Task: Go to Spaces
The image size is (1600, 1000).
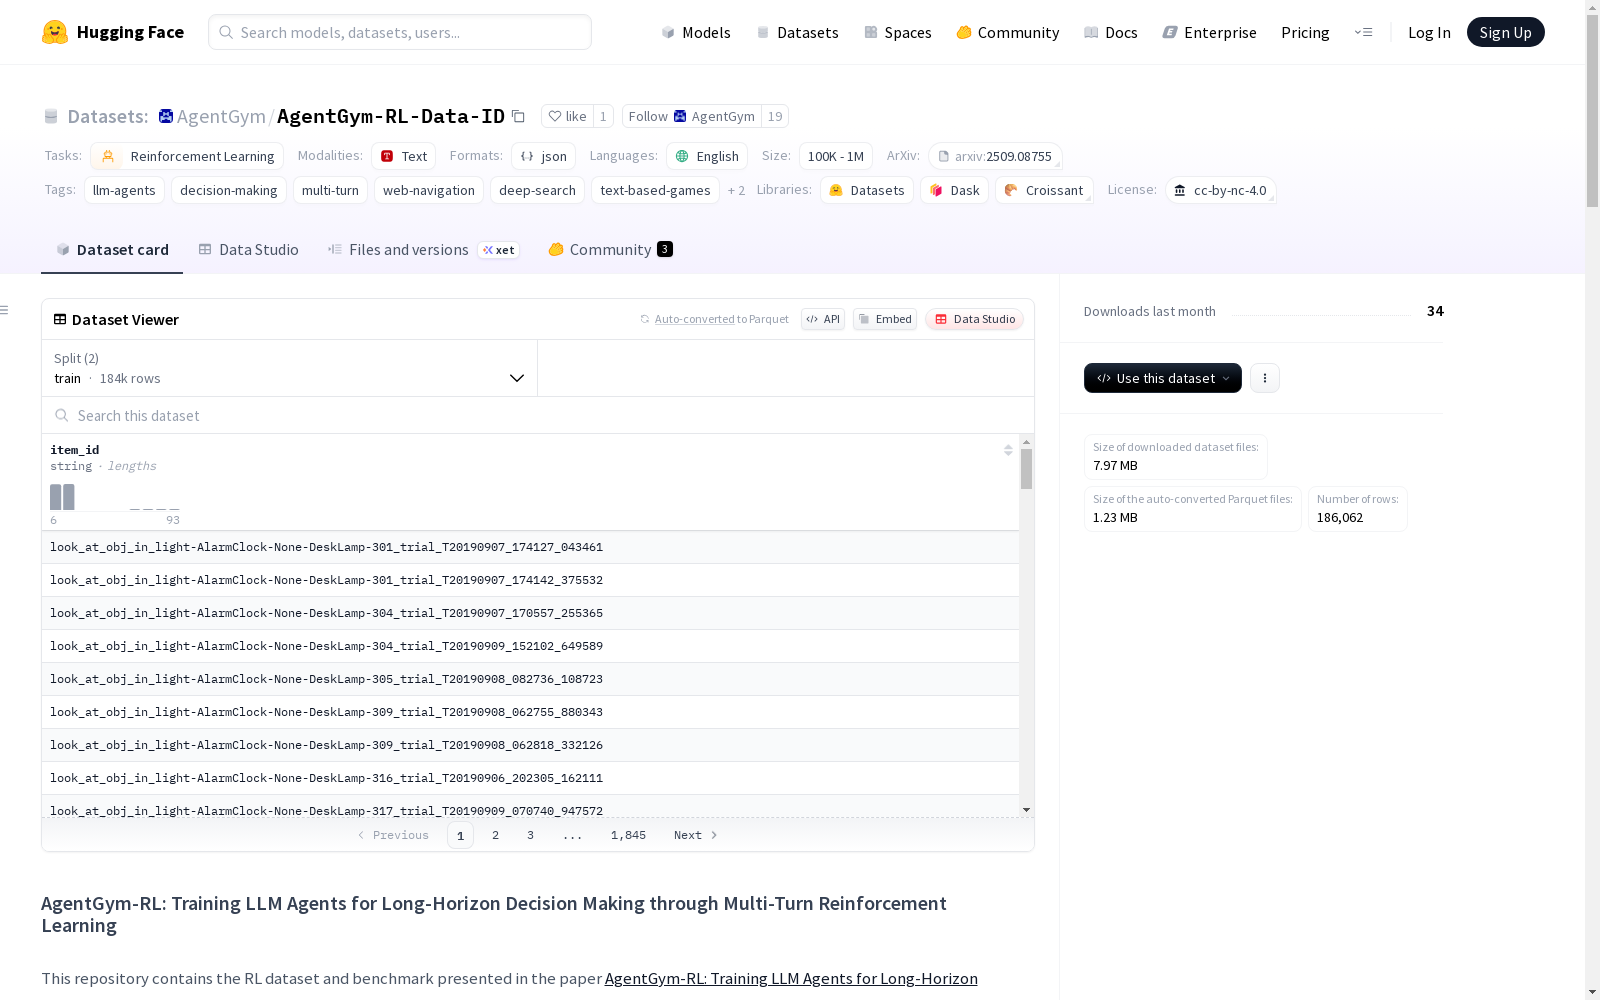Action: point(897,32)
